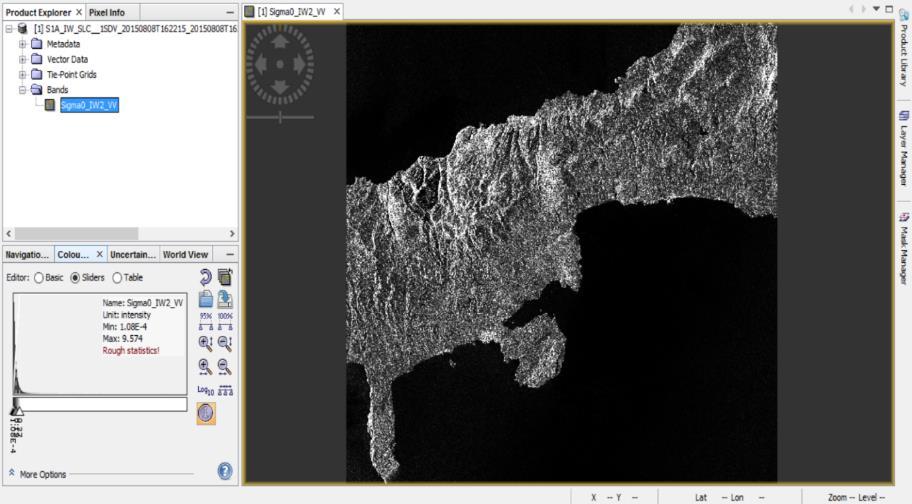The width and height of the screenshot is (912, 504).
Task: Select the Sigma0_IW2_VV band row
Action: pyautogui.click(x=90, y=105)
